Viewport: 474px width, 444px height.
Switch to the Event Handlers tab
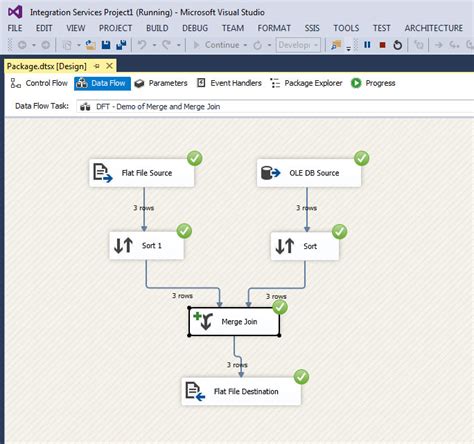[x=229, y=83]
